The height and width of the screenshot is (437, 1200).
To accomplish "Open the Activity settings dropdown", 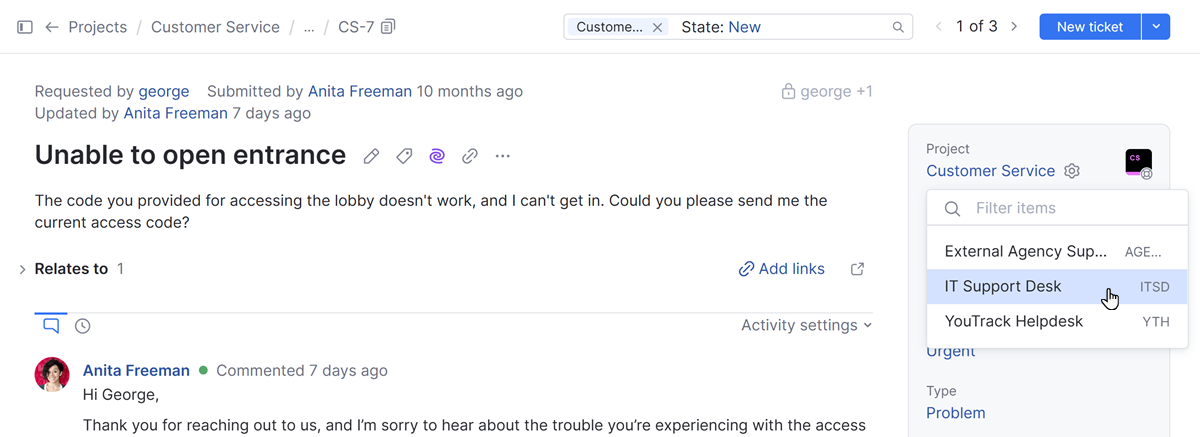I will pyautogui.click(x=806, y=325).
